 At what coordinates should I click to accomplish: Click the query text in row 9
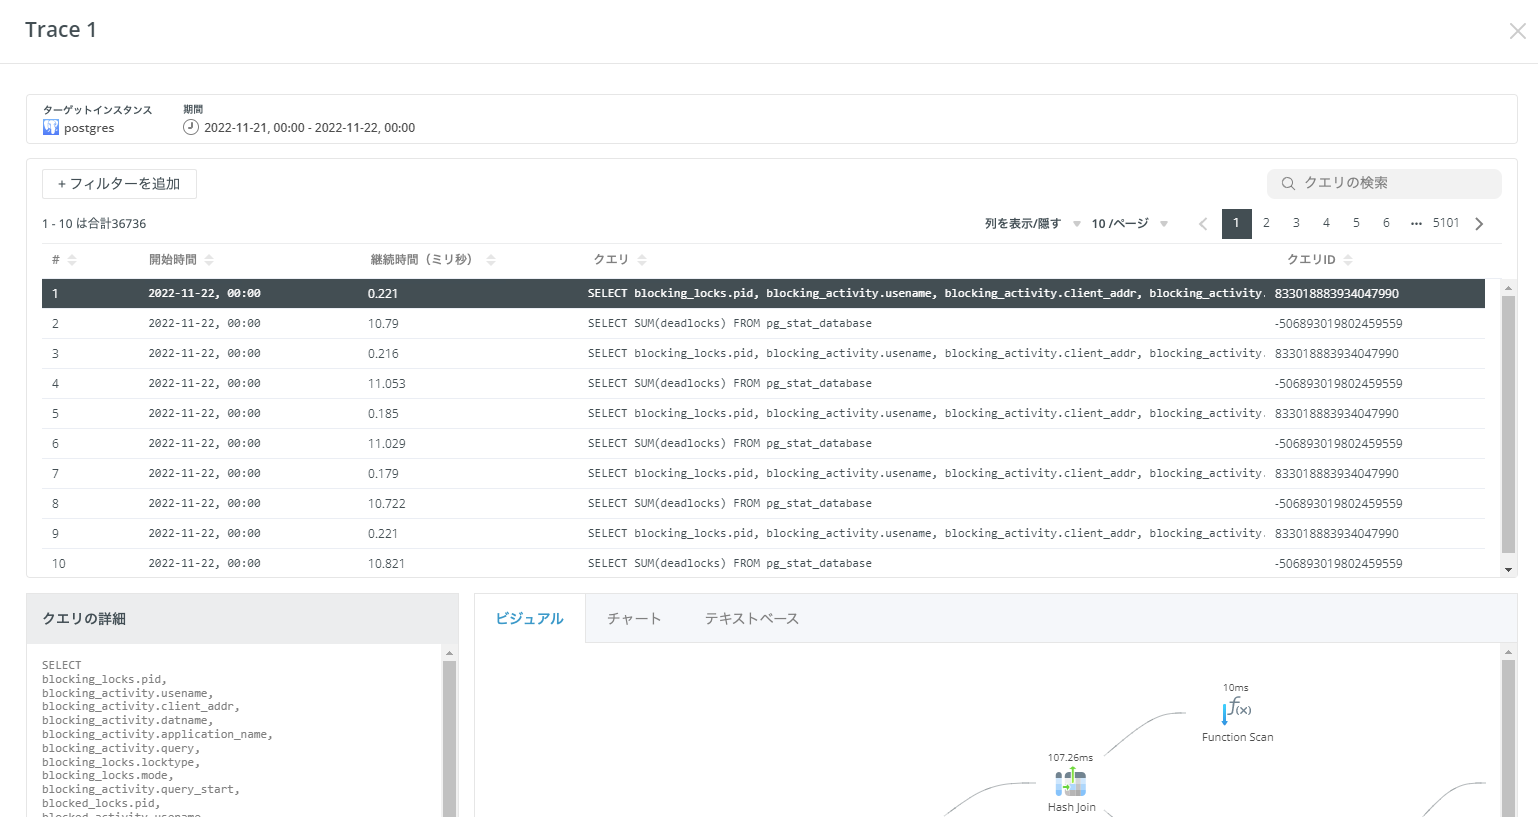pos(925,534)
